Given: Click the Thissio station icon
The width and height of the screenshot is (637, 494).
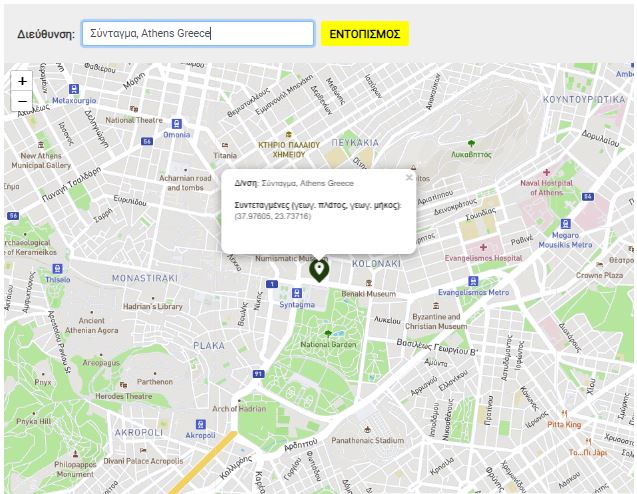Looking at the screenshot, I should [x=58, y=269].
